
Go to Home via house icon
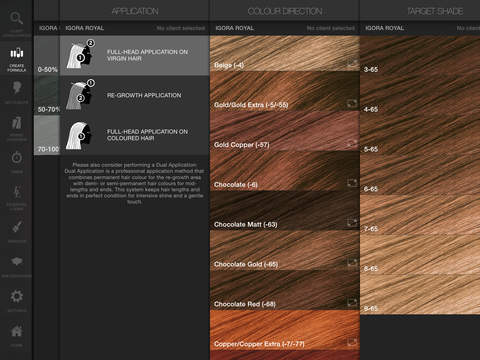tap(17, 331)
